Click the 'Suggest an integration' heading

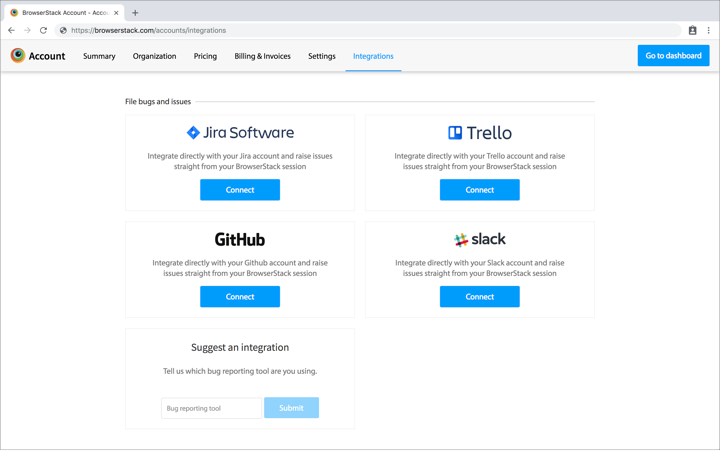(x=240, y=347)
